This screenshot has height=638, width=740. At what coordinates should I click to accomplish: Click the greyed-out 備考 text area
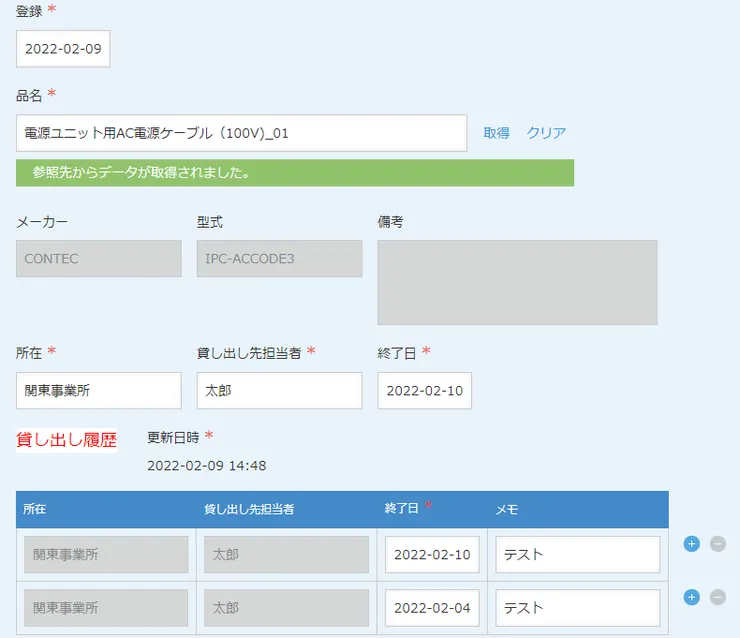pyautogui.click(x=517, y=282)
